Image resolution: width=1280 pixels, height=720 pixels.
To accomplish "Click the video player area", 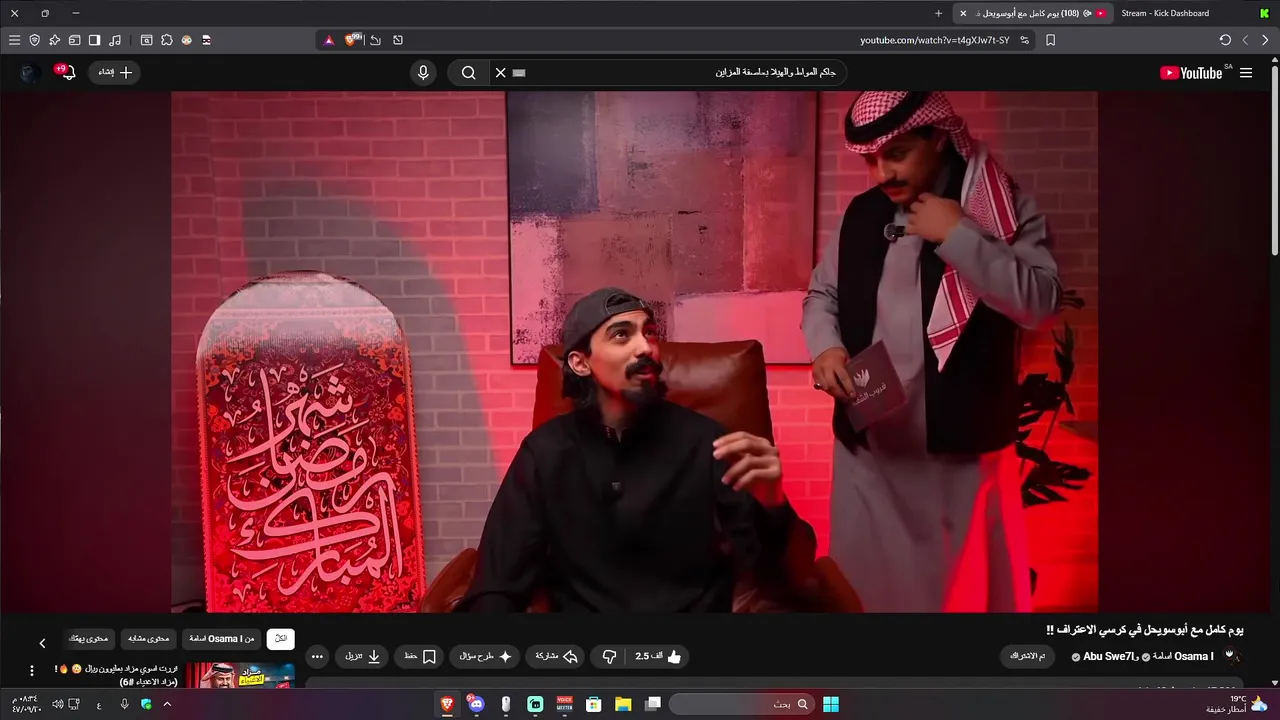I will point(634,351).
